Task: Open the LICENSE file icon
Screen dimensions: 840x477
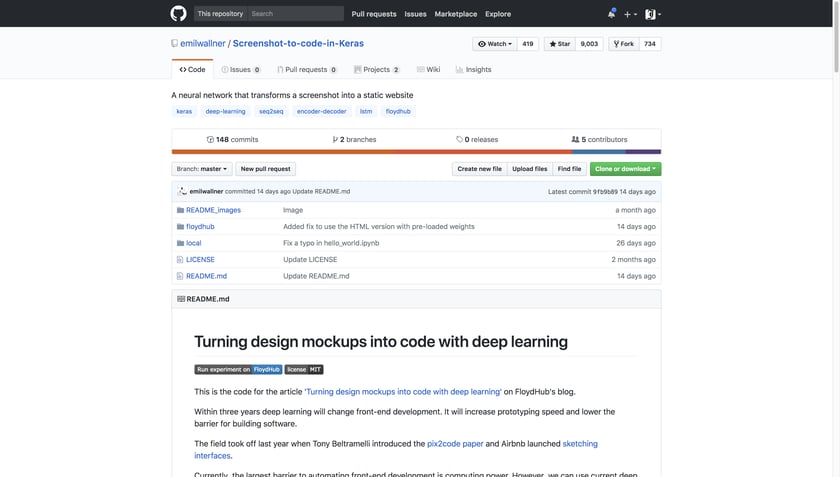Action: click(180, 259)
